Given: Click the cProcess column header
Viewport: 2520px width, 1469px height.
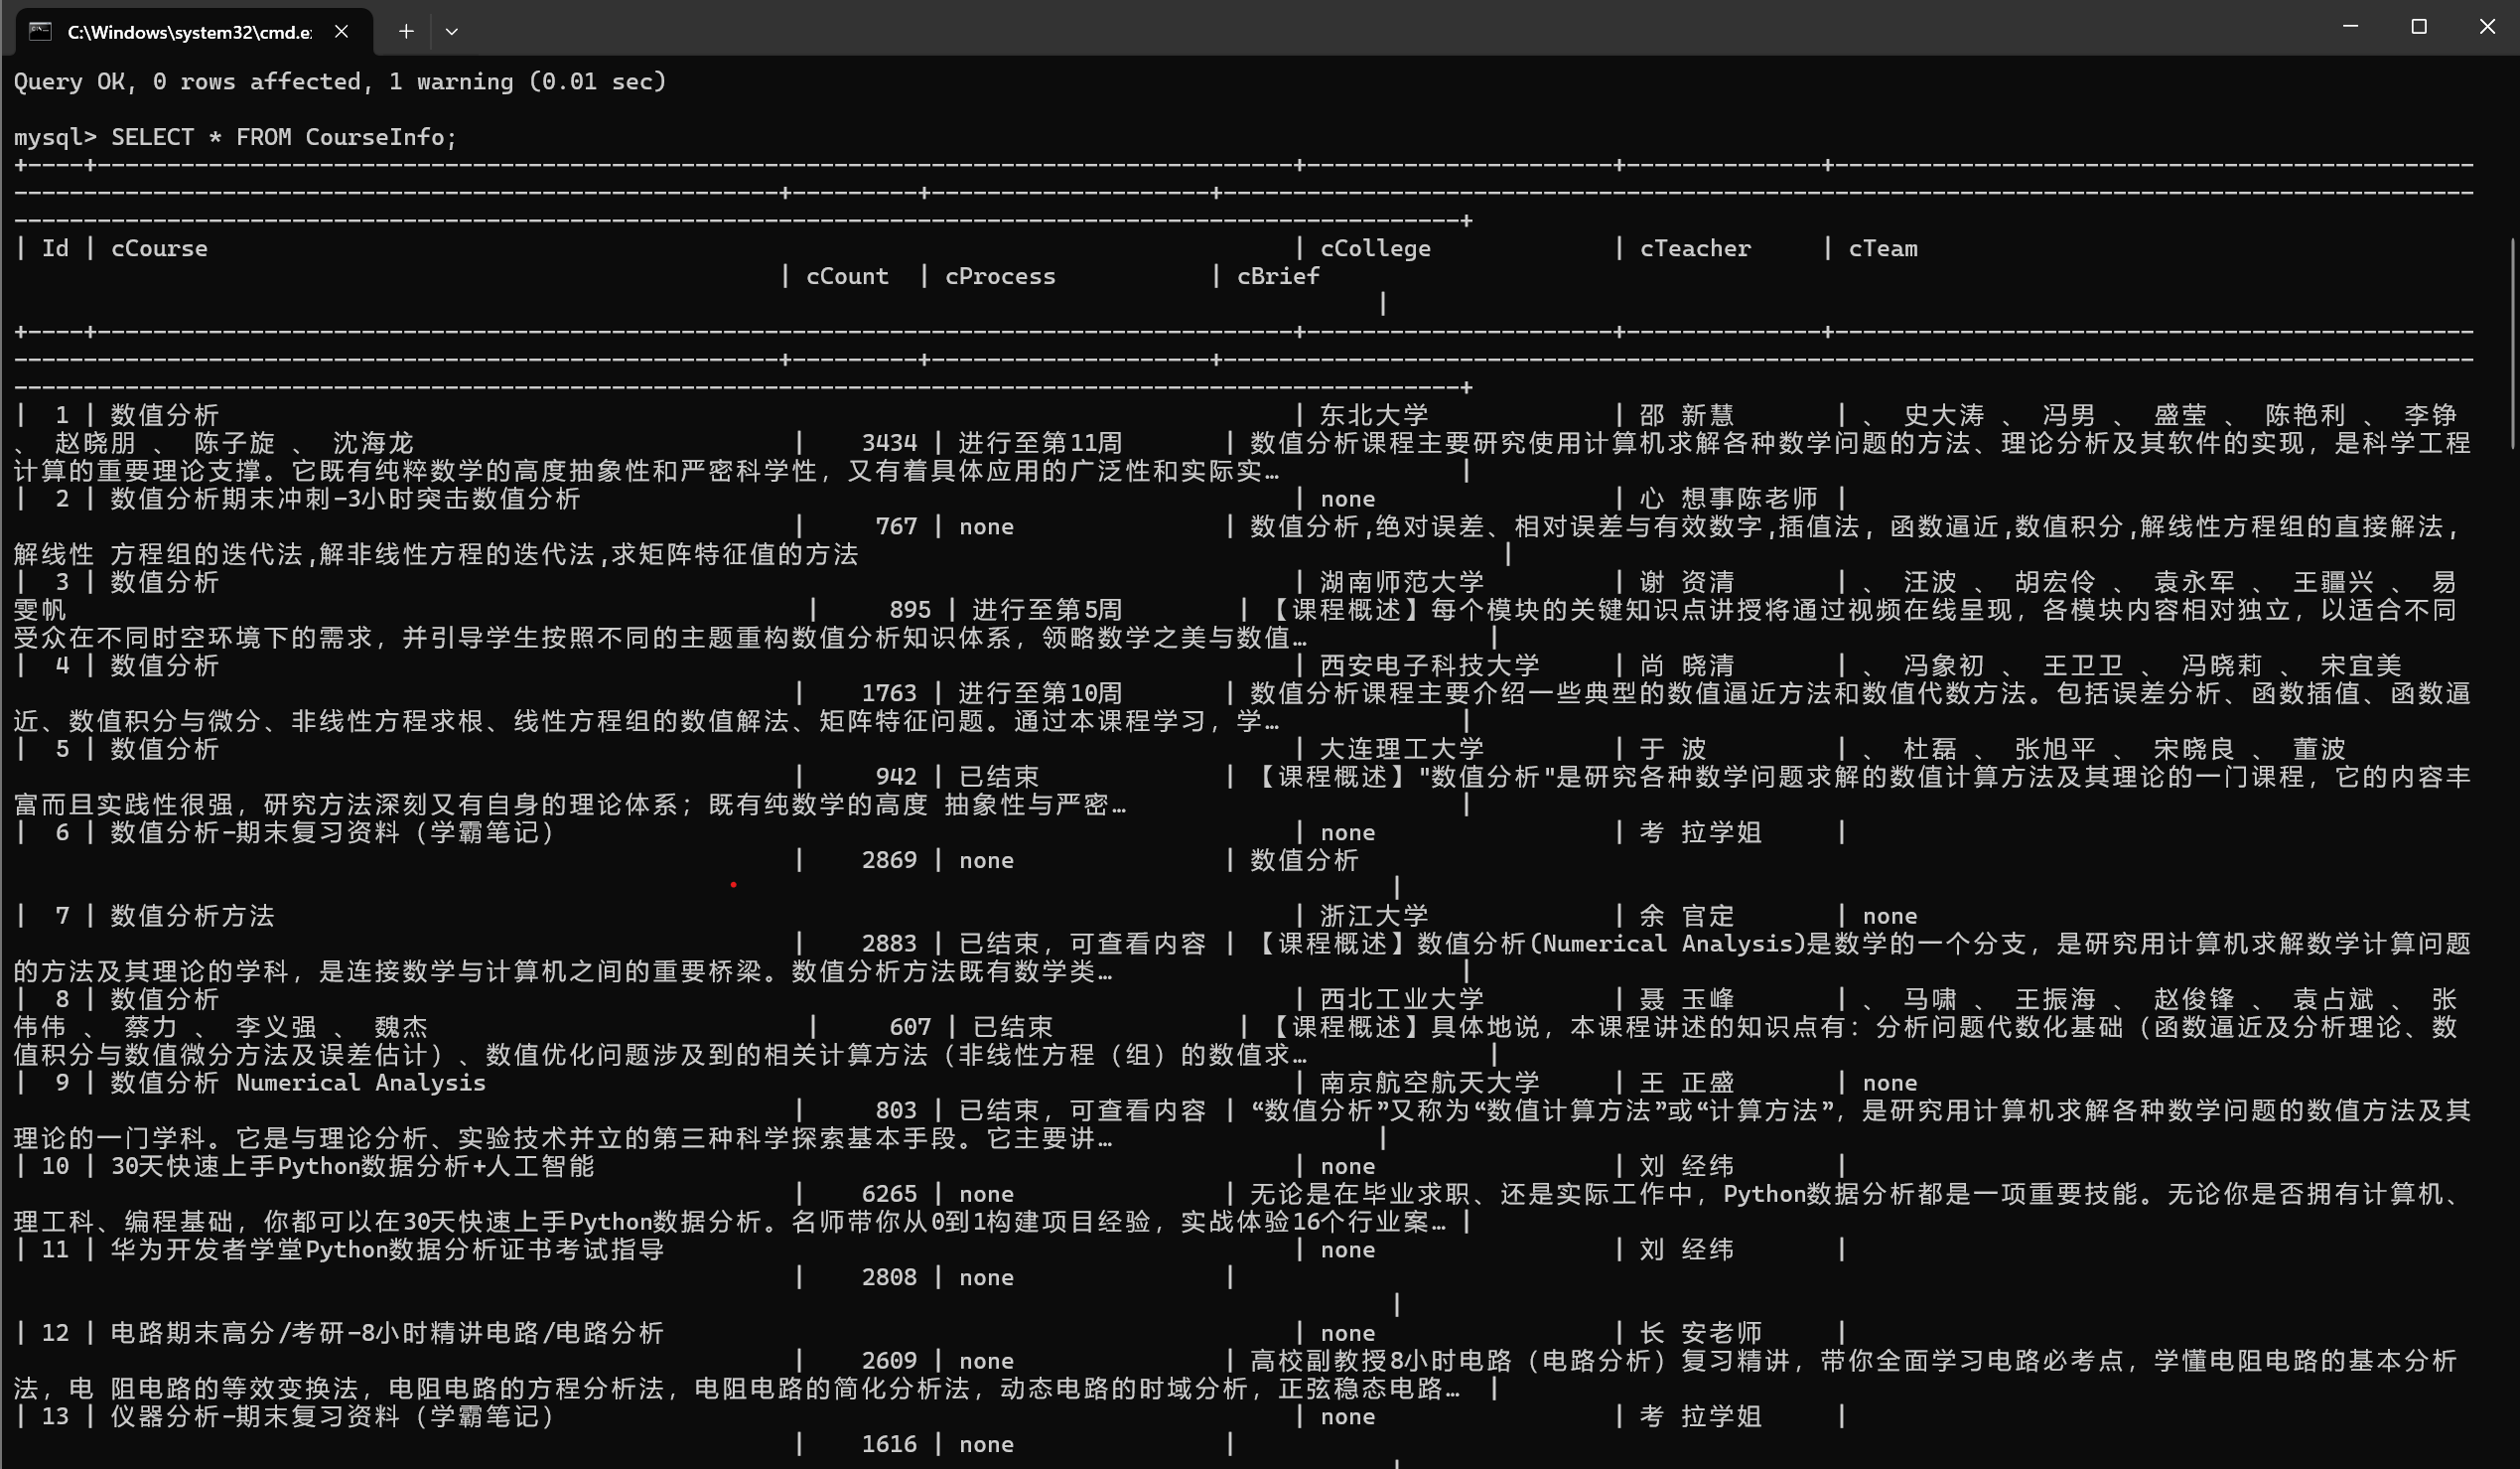Looking at the screenshot, I should pyautogui.click(x=1000, y=276).
